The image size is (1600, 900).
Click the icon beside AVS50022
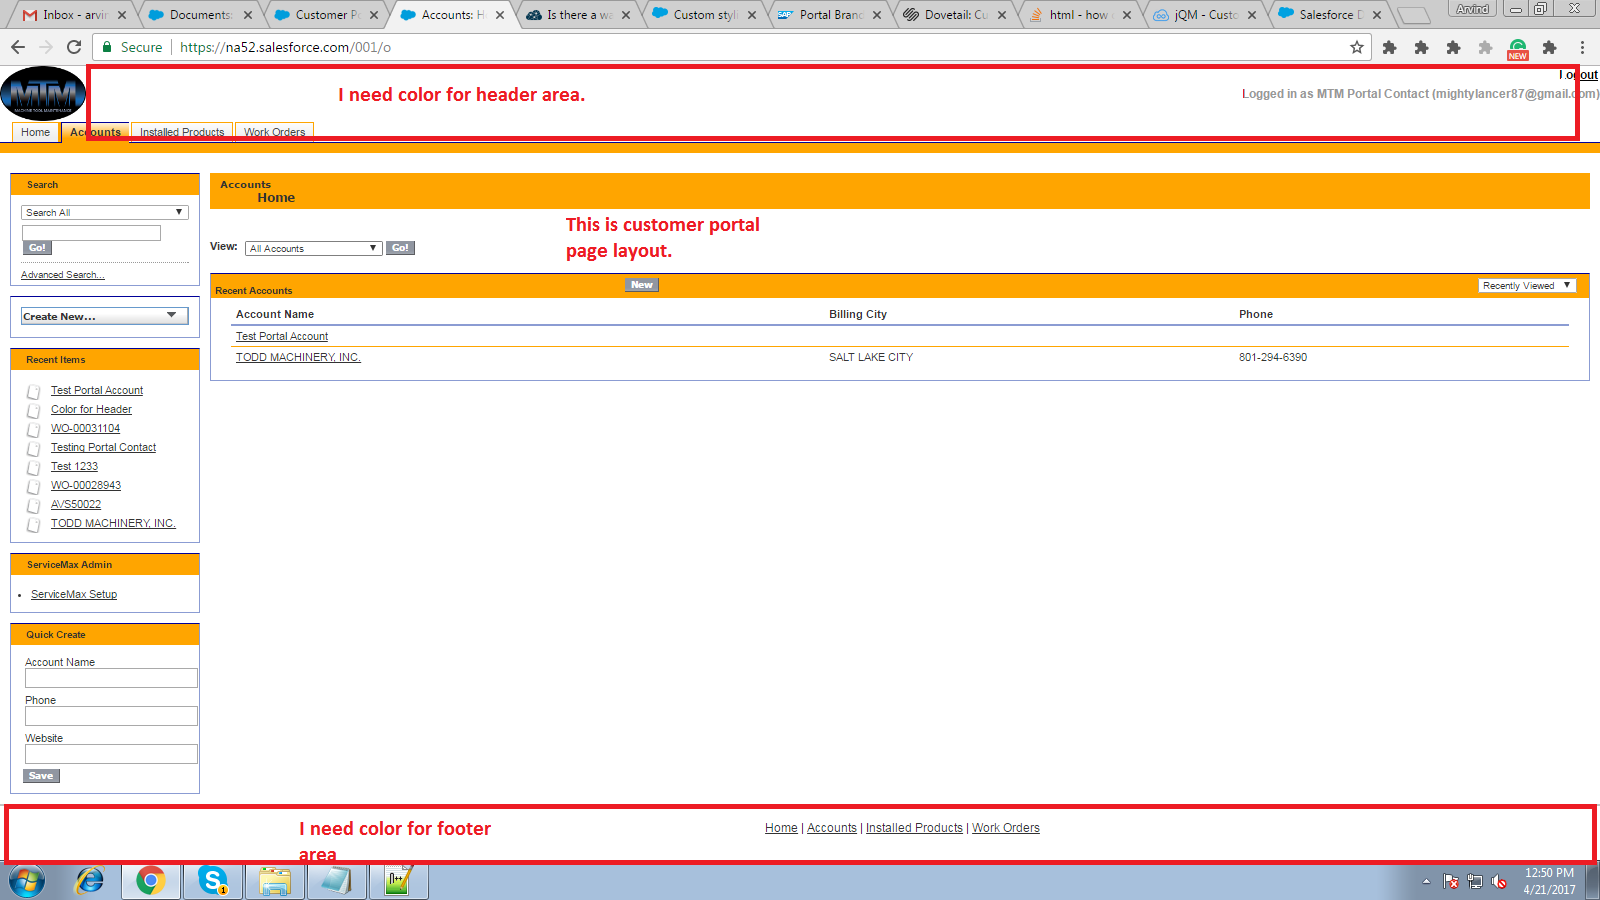point(34,505)
